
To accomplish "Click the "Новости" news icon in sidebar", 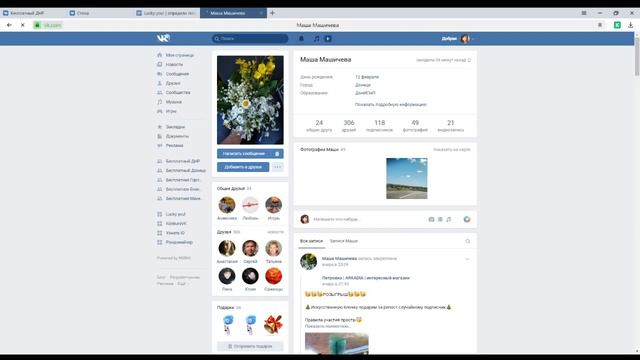I will [160, 64].
